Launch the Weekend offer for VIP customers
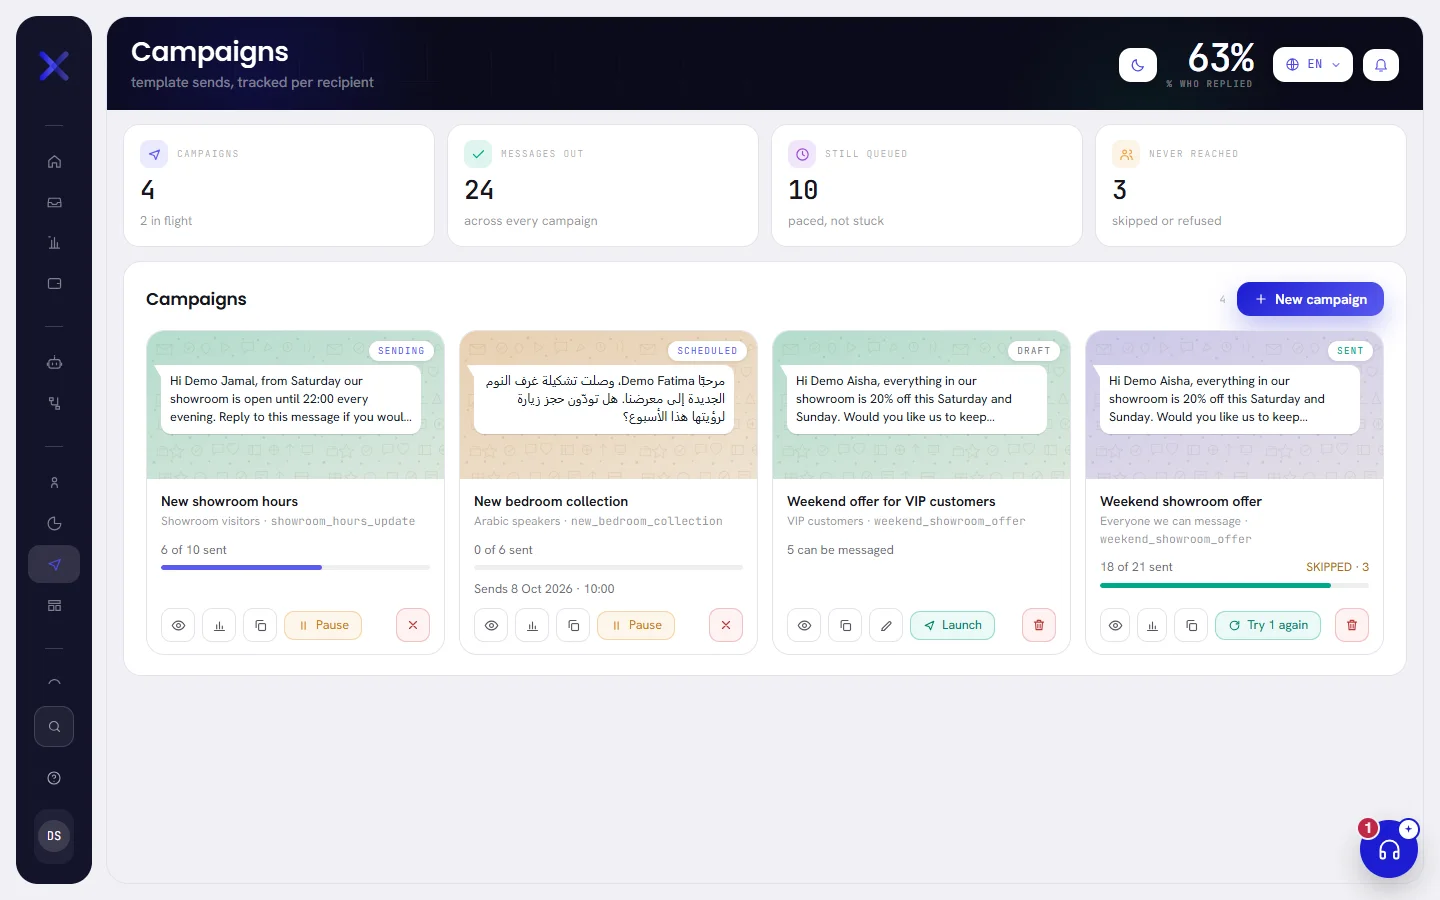The width and height of the screenshot is (1440, 900). (x=952, y=626)
